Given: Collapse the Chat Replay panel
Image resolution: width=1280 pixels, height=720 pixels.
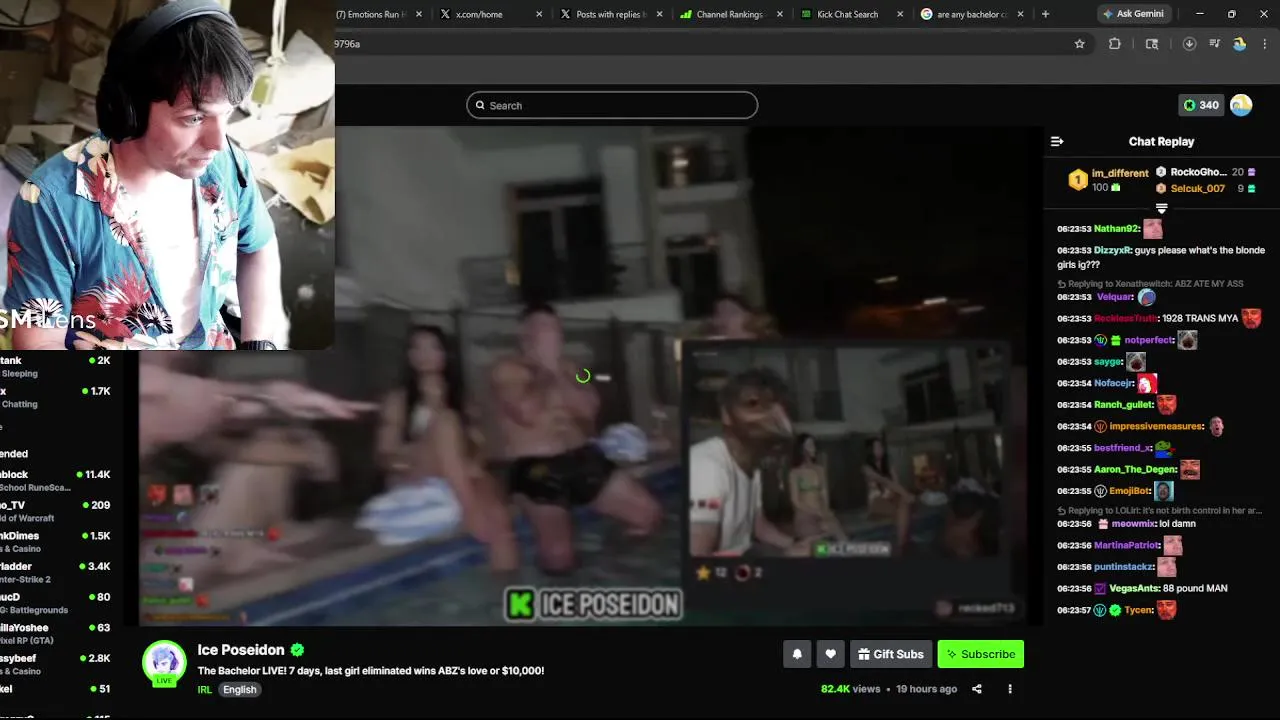Looking at the screenshot, I should [x=1057, y=141].
